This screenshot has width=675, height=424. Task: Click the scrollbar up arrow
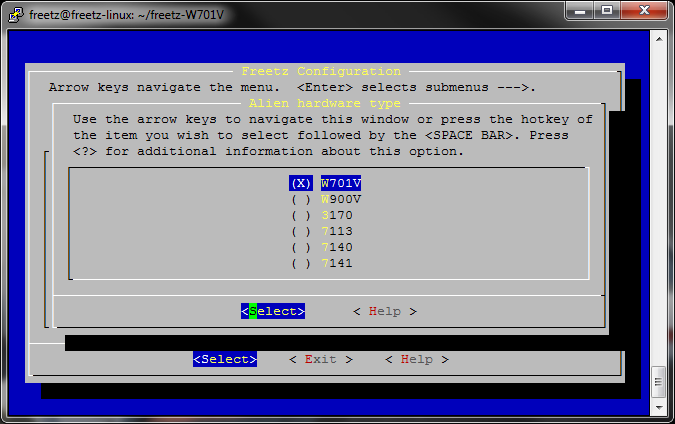(658, 38)
